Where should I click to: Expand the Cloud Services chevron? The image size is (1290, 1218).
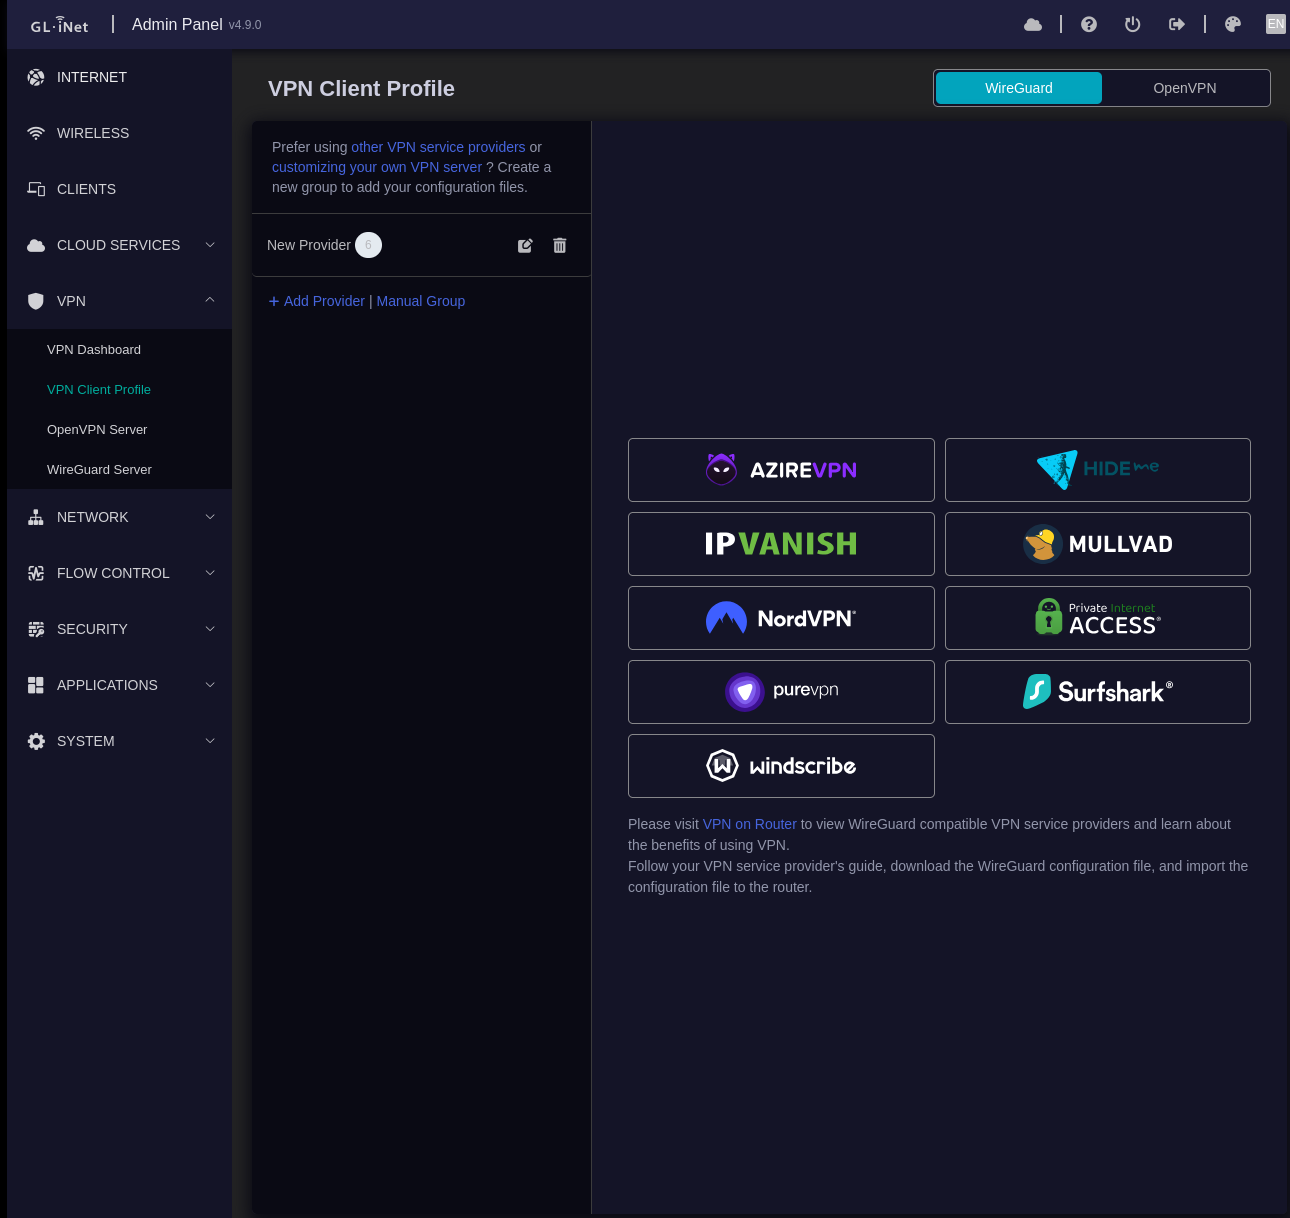click(x=210, y=245)
